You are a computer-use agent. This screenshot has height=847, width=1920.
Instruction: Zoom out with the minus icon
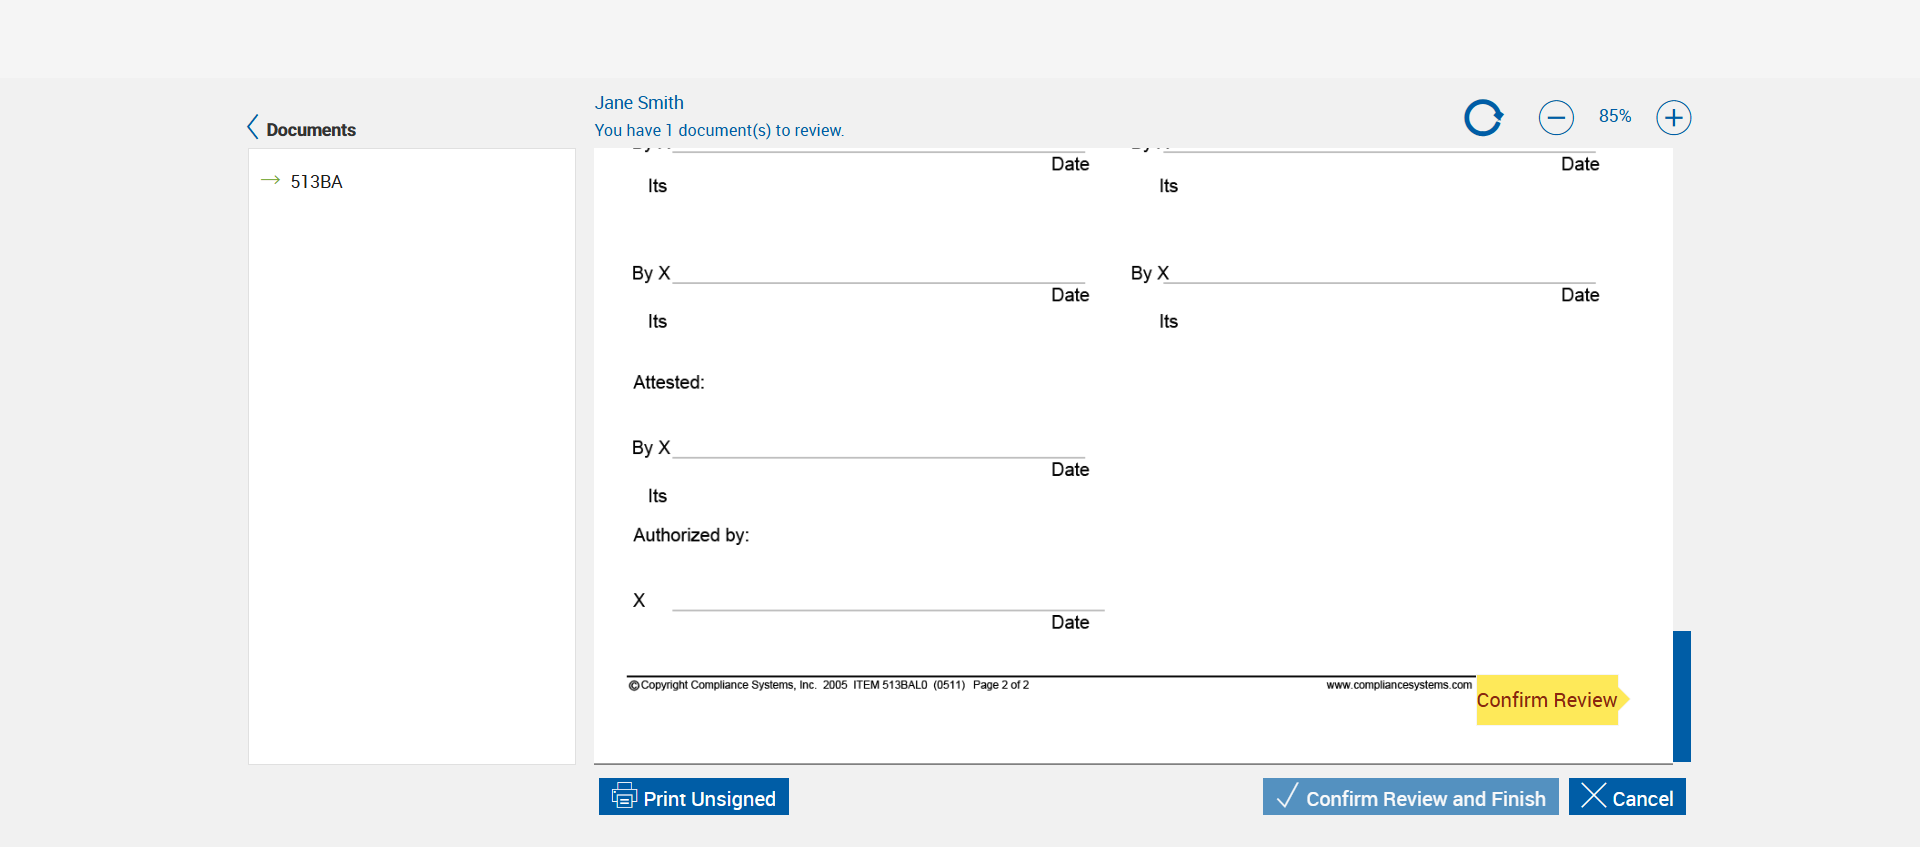(x=1555, y=118)
